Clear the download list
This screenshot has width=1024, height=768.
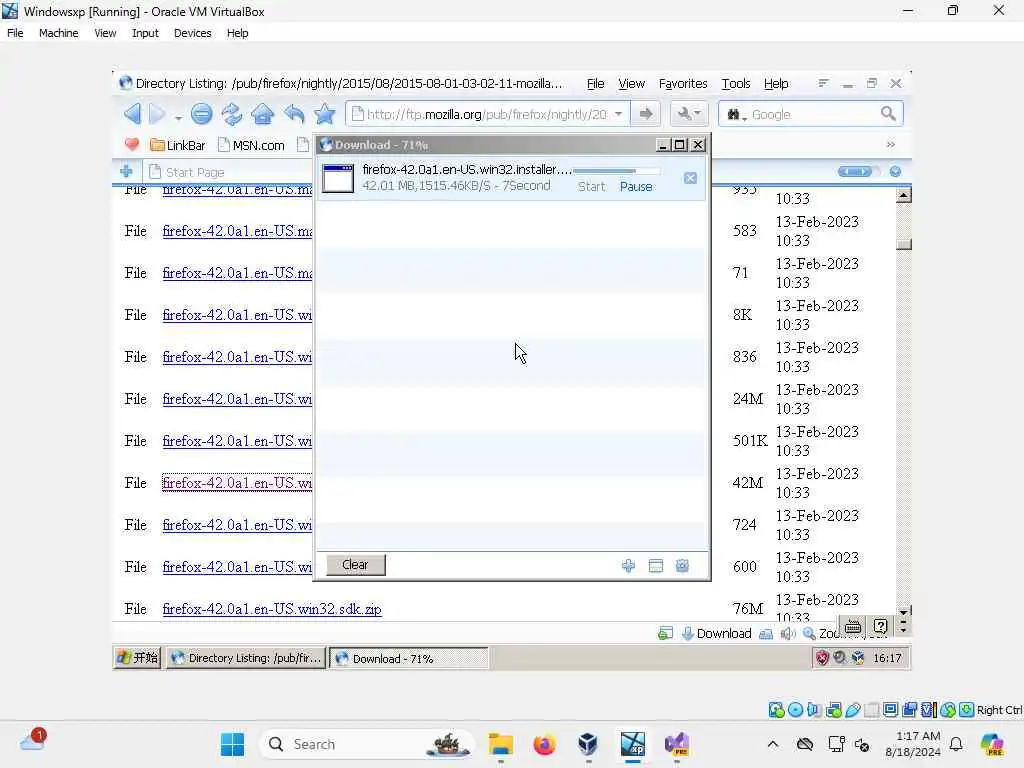coord(355,564)
